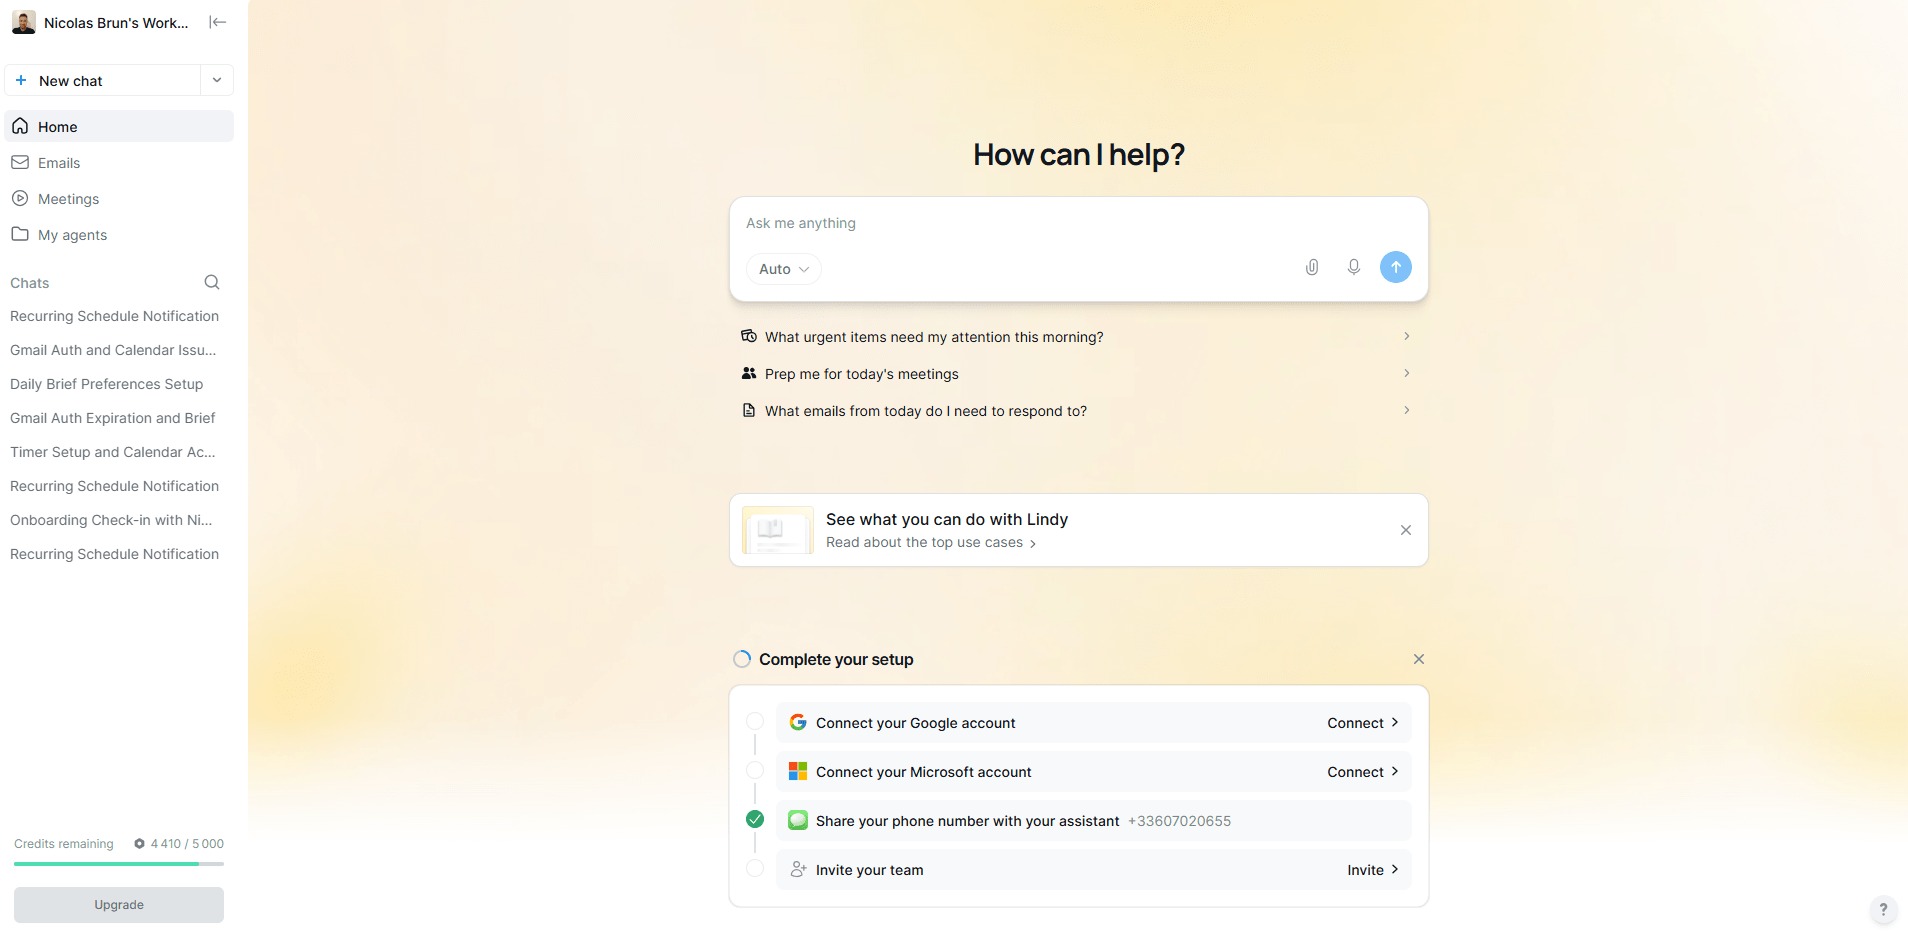Viewport: 1908px width, 936px height.
Task: Search chats with magnifier icon
Action: tap(212, 282)
